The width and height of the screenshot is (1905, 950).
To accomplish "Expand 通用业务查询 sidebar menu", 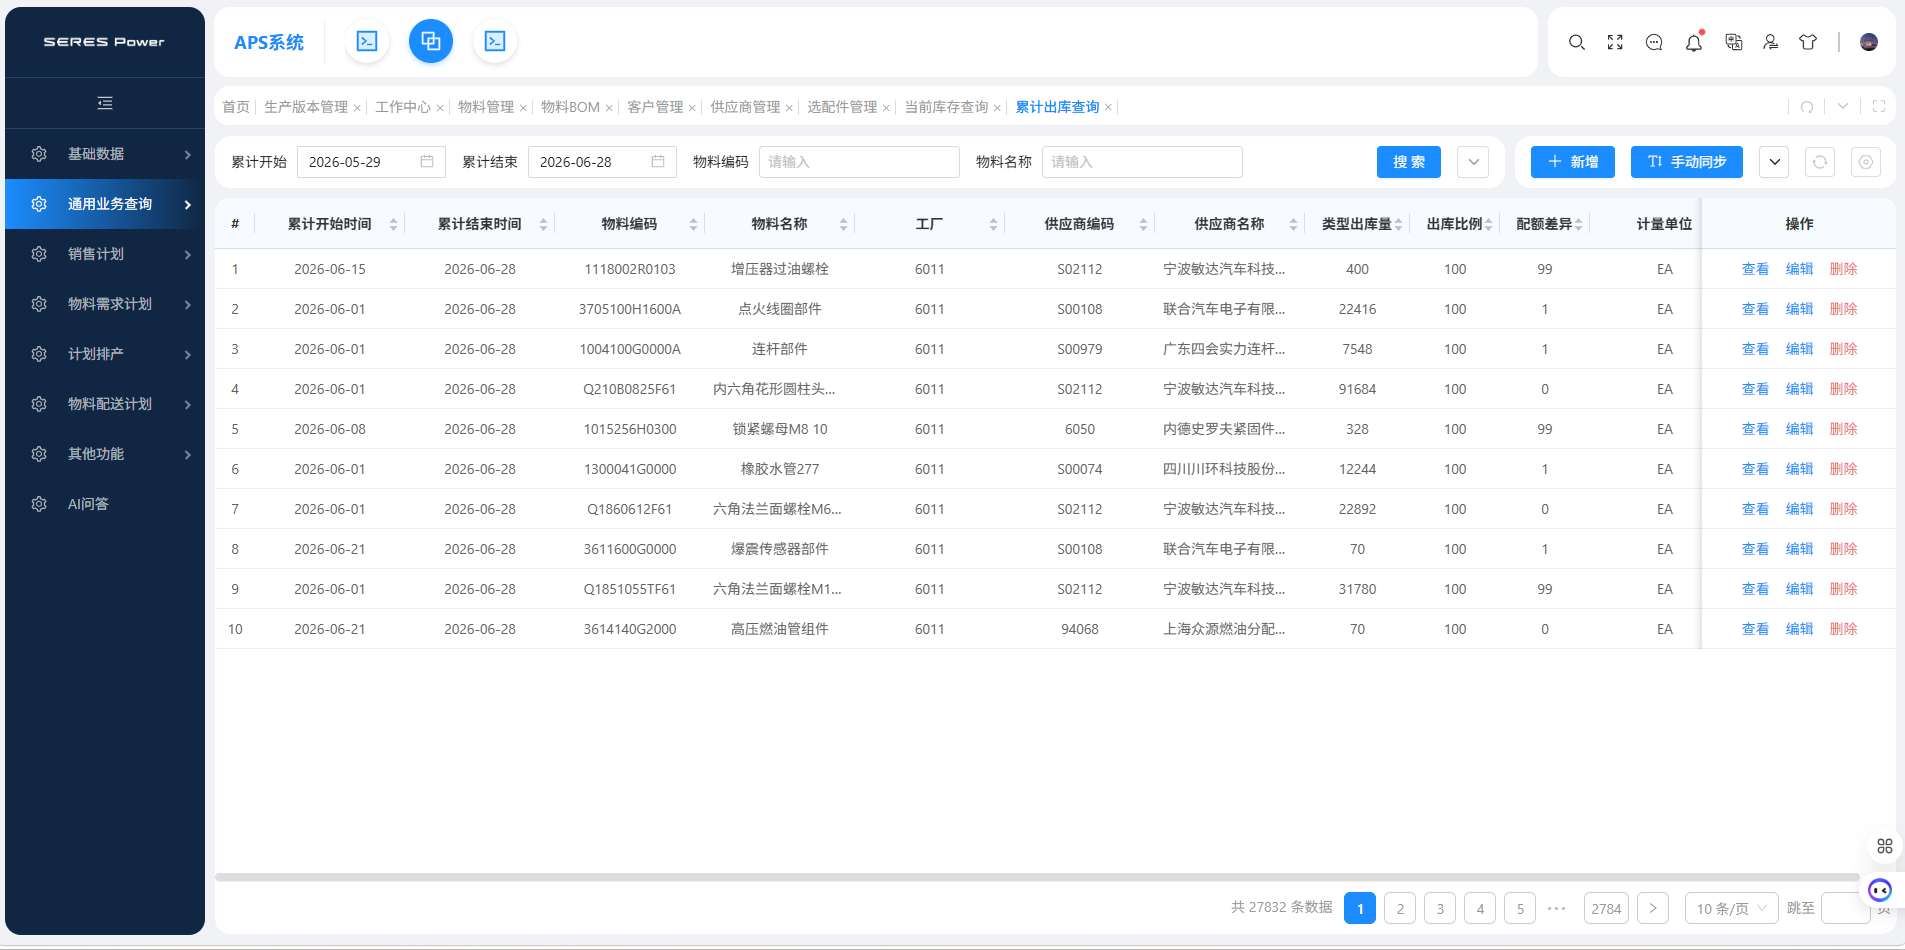I will click(105, 204).
